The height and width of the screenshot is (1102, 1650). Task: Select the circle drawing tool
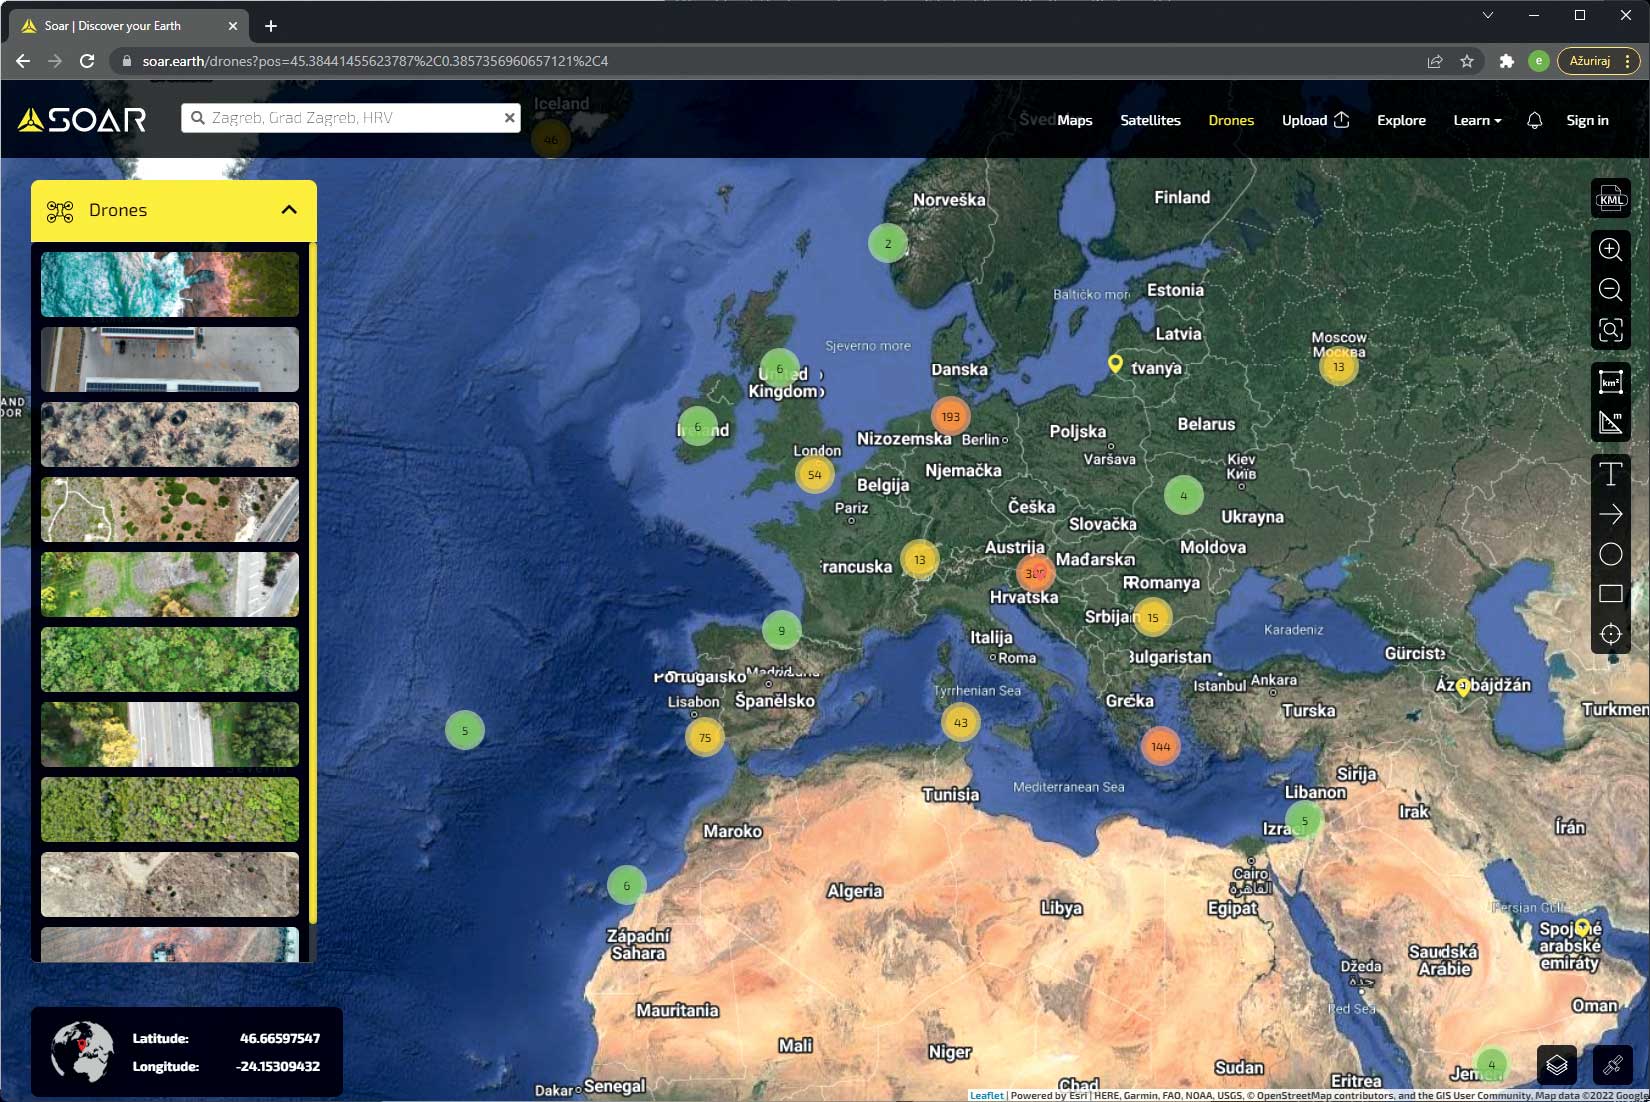[1610, 554]
